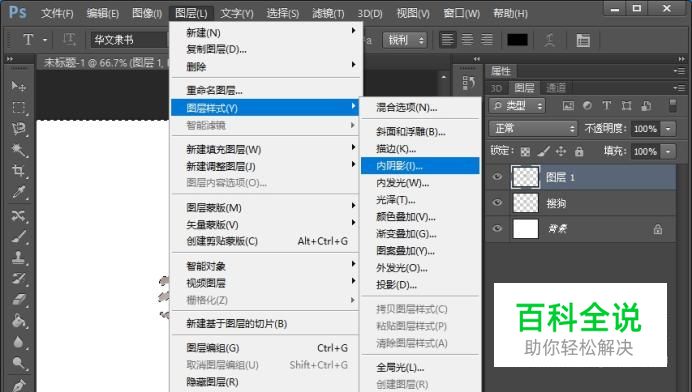Viewport: 692px width, 392px height.
Task: Choose 投影(D)... drop shadow
Action: [x=420, y=285]
